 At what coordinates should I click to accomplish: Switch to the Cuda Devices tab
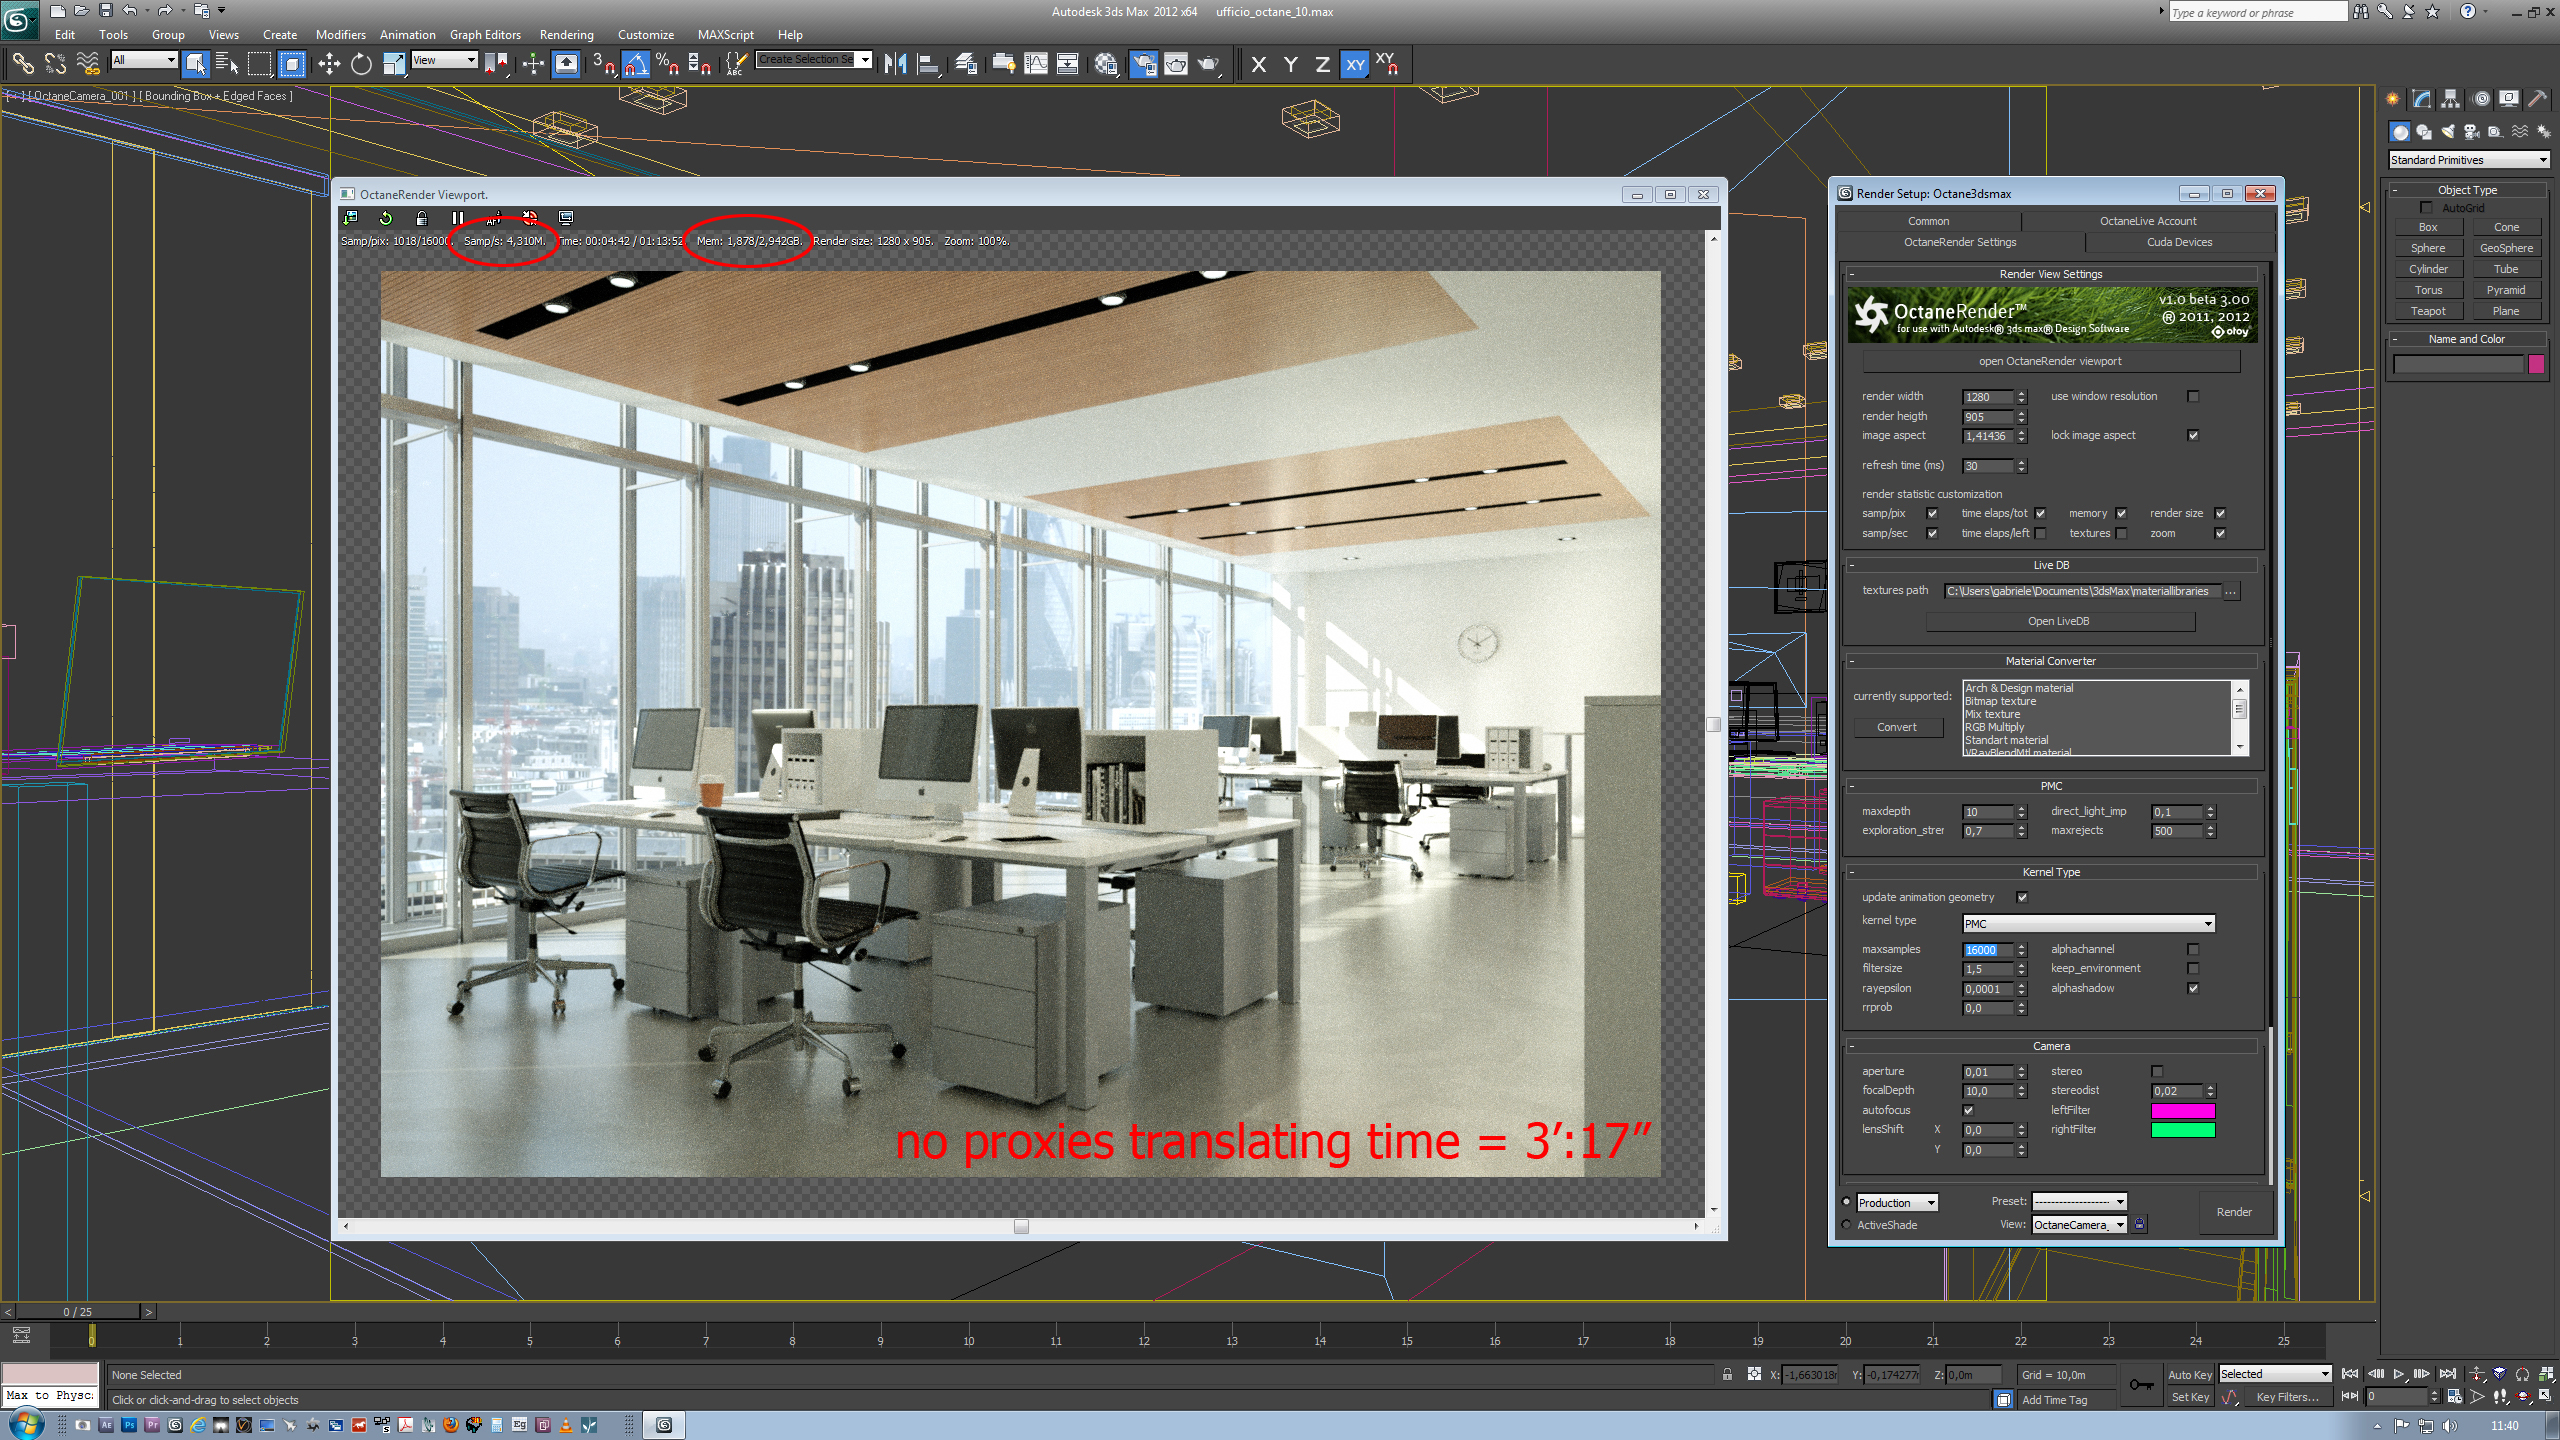tap(2179, 242)
